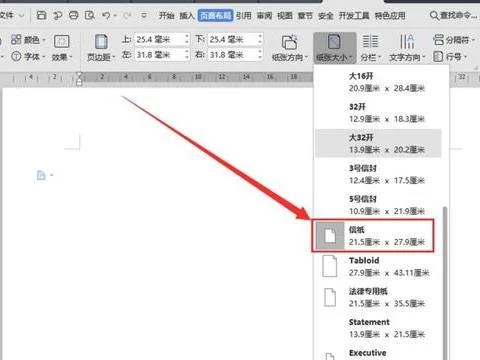
Task: Click the paste options icon in document
Action: click(x=41, y=175)
